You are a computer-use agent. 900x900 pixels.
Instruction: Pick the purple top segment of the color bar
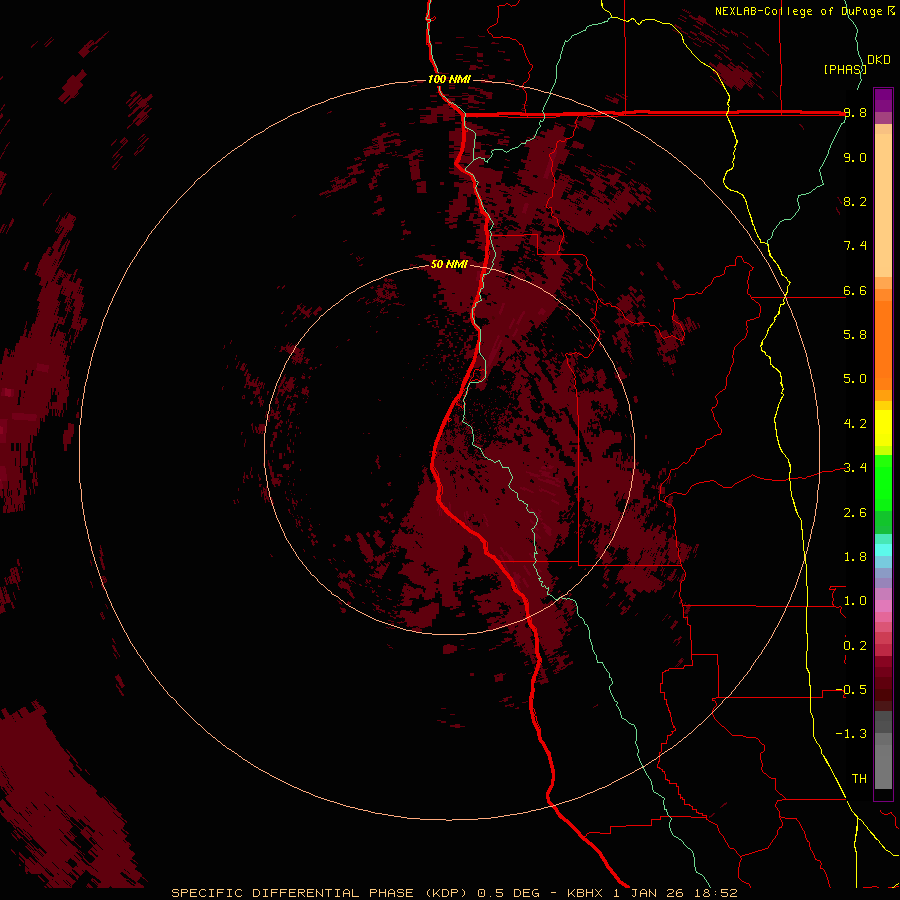[883, 100]
